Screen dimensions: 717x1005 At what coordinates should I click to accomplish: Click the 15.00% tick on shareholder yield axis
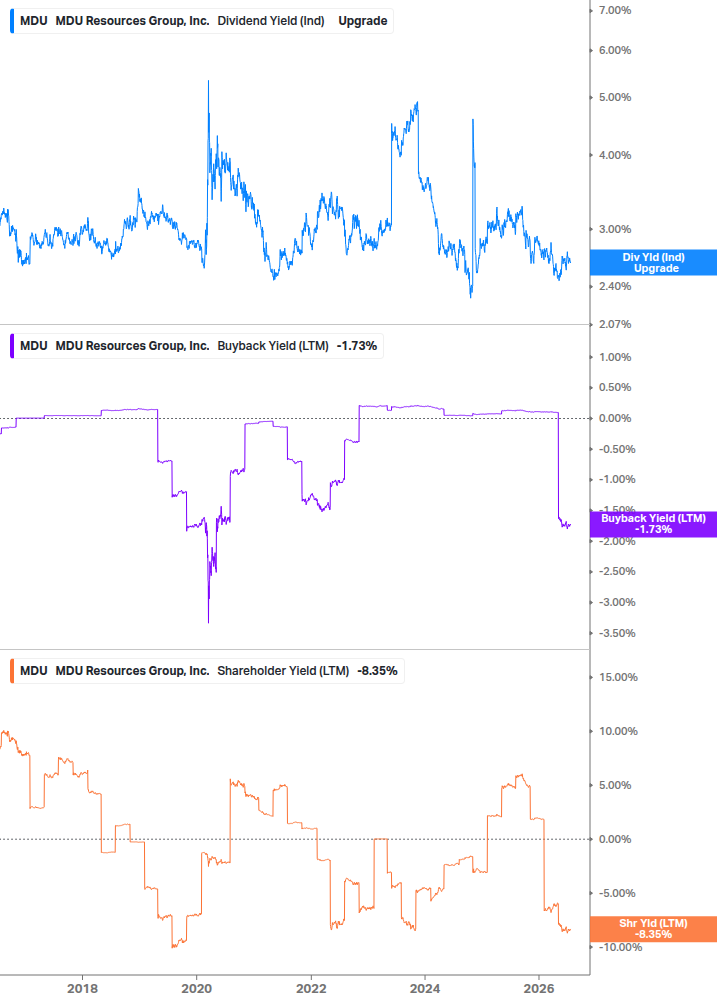[618, 677]
